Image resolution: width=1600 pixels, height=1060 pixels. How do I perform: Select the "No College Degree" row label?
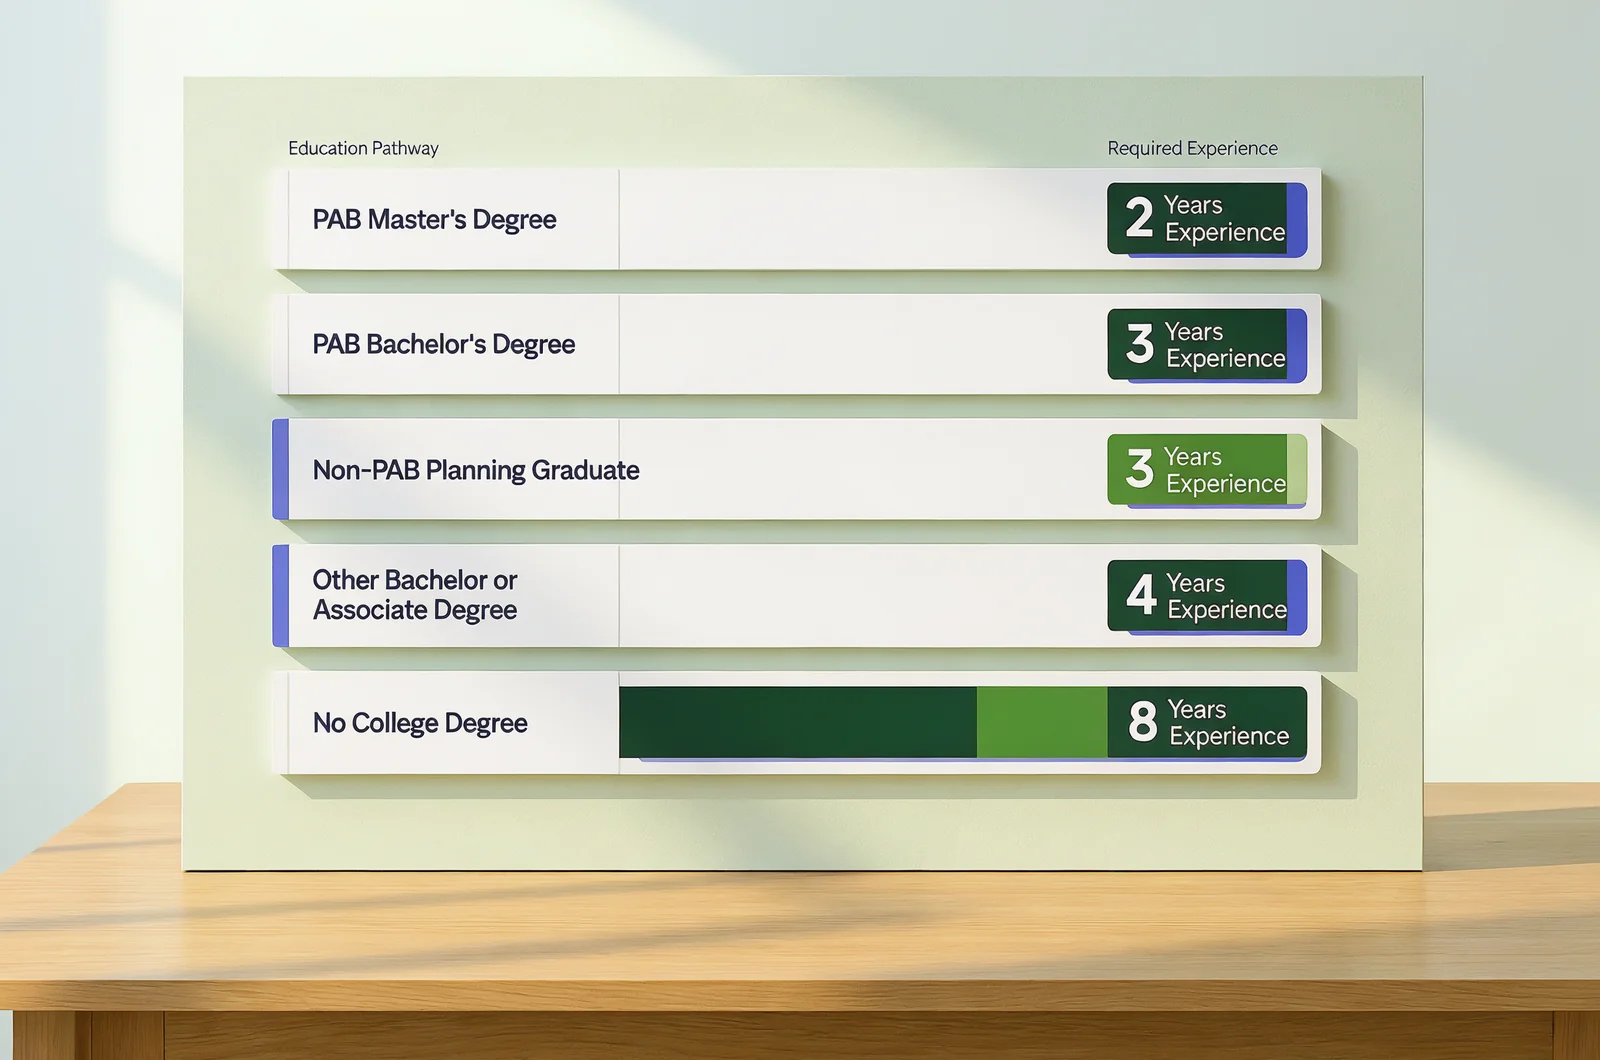click(x=420, y=722)
